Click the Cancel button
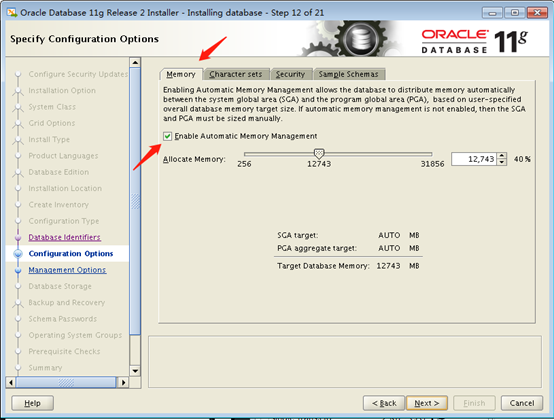554x420 pixels. tap(522, 403)
